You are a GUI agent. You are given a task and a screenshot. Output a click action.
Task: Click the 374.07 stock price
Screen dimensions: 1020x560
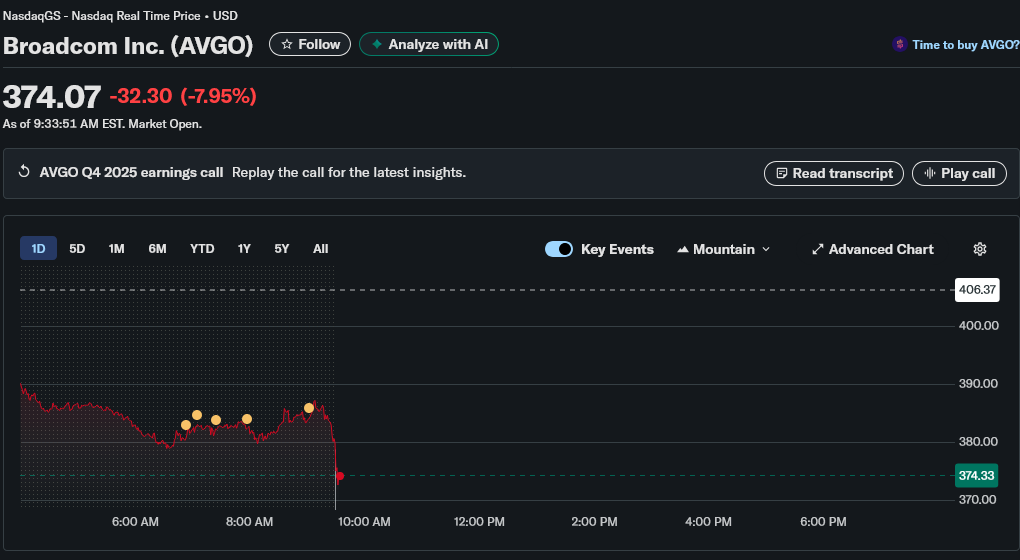(x=52, y=97)
